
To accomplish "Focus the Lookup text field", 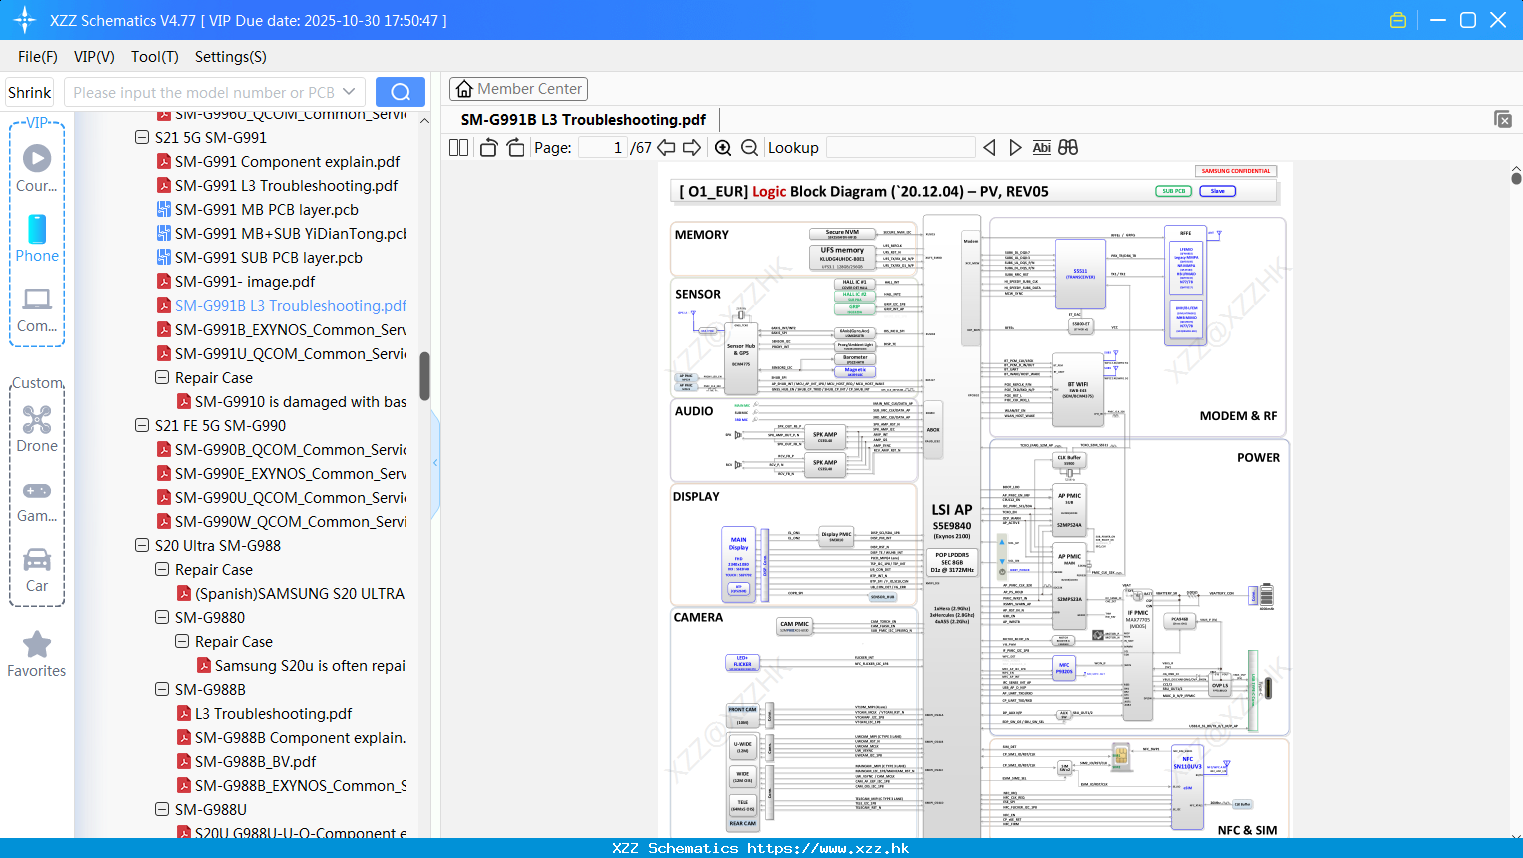I will (x=900, y=148).
